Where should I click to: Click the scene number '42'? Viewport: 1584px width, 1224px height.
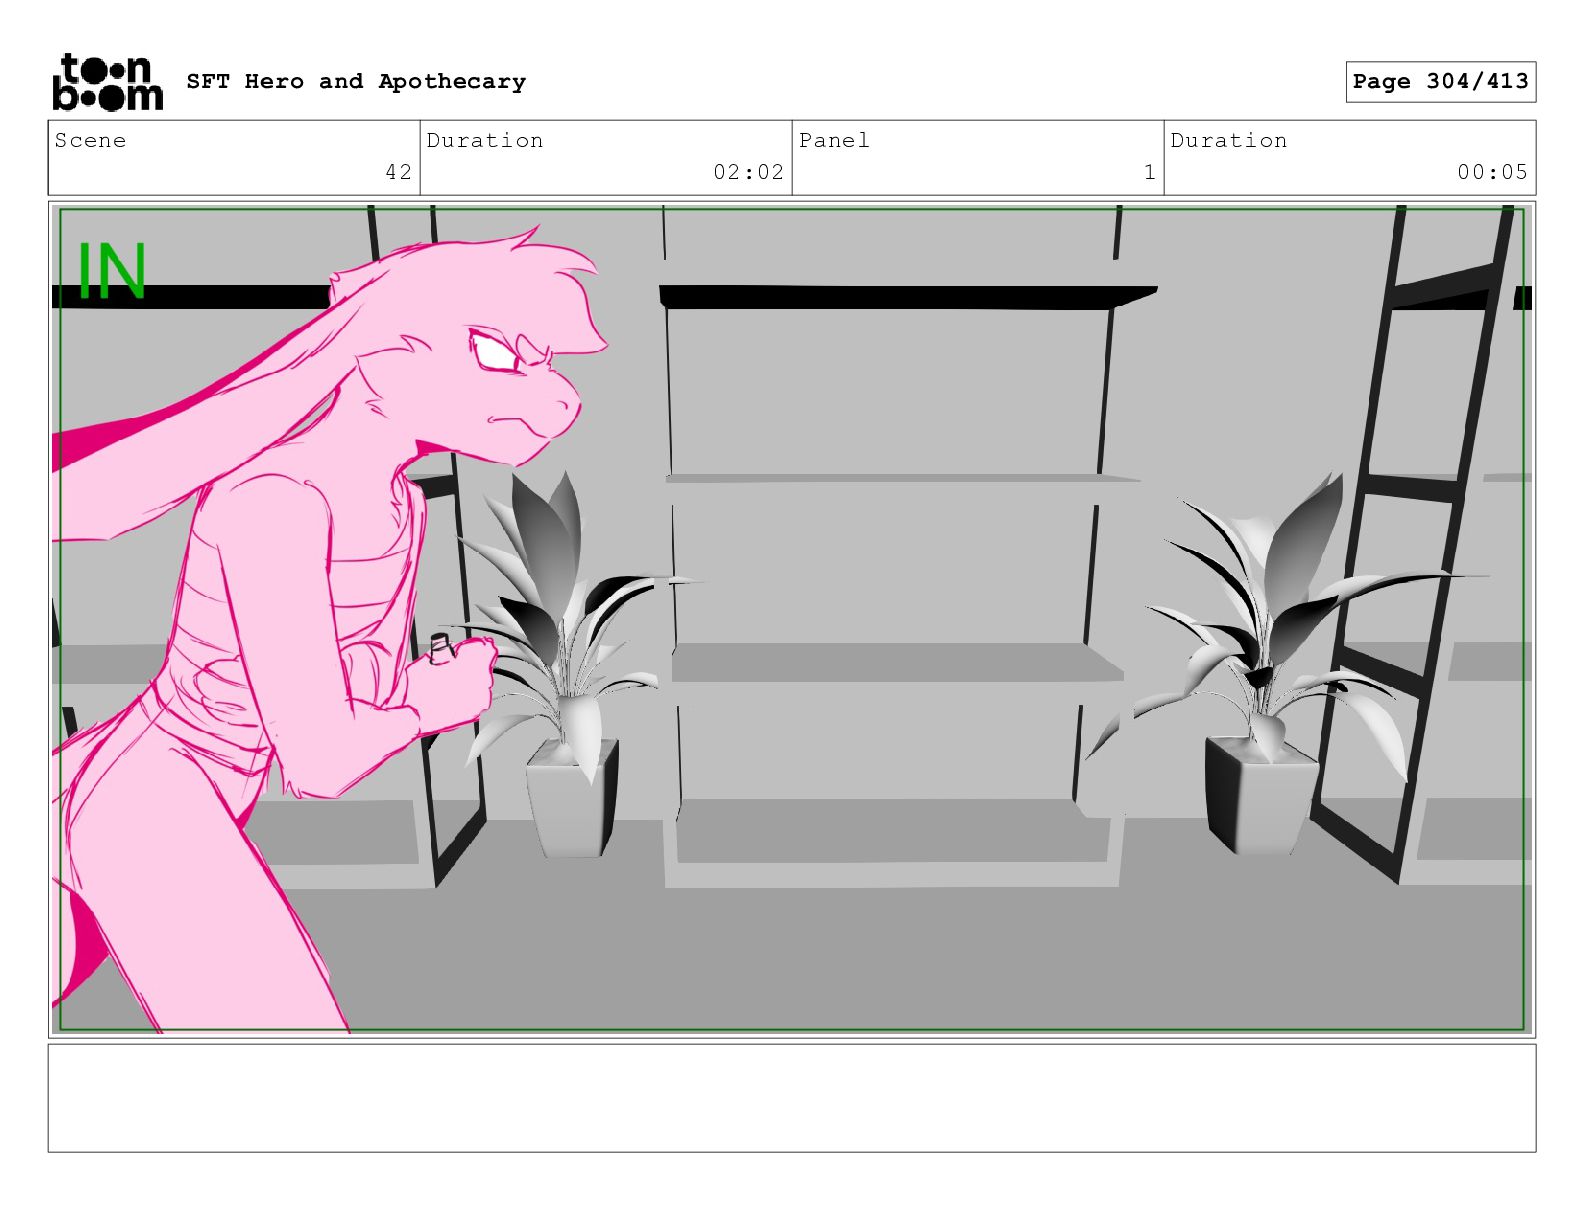(x=398, y=172)
